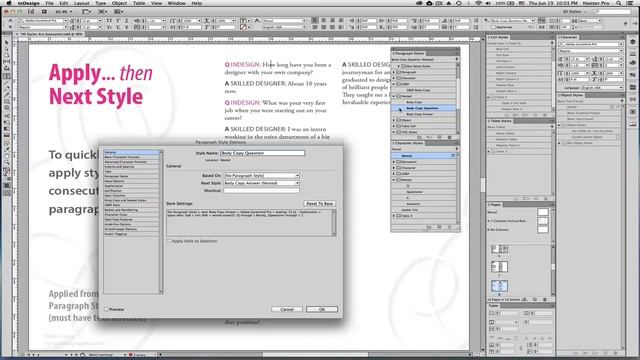Image resolution: width=640 pixels, height=360 pixels.
Task: Select Character Color category
Action: pyautogui.click(x=131, y=215)
